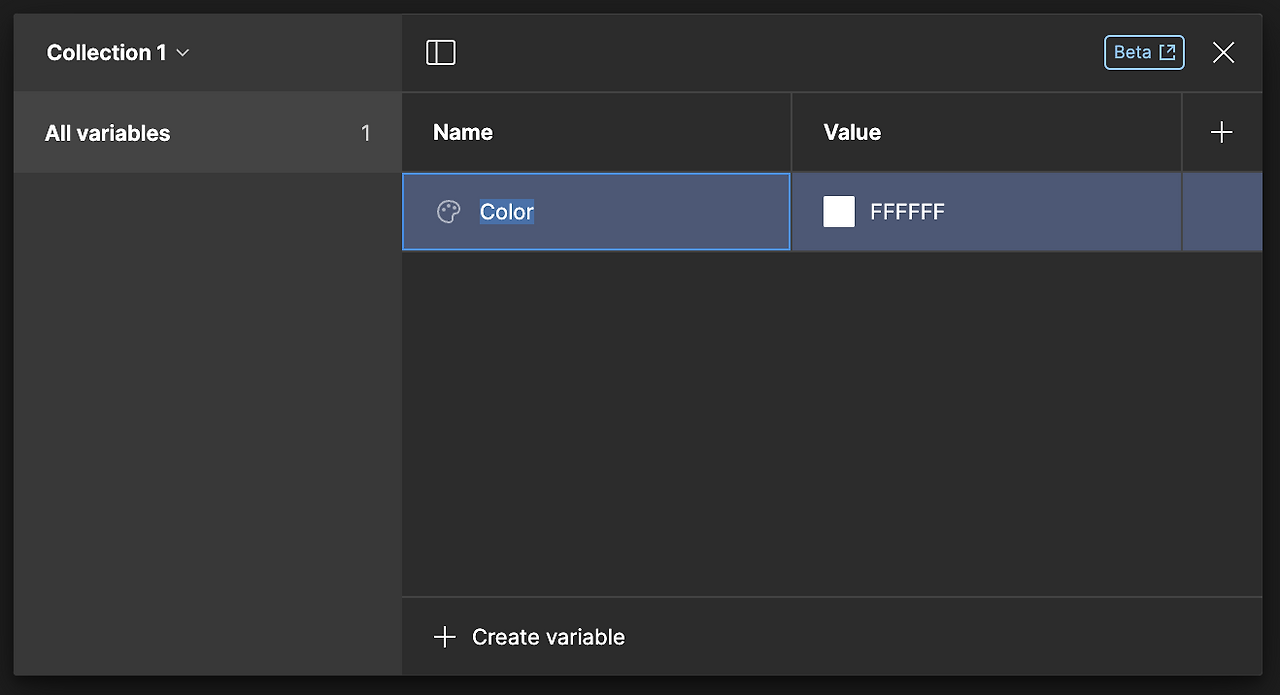Click the empty area below the variable table
Viewport: 1280px width, 695px height.
pos(830,420)
